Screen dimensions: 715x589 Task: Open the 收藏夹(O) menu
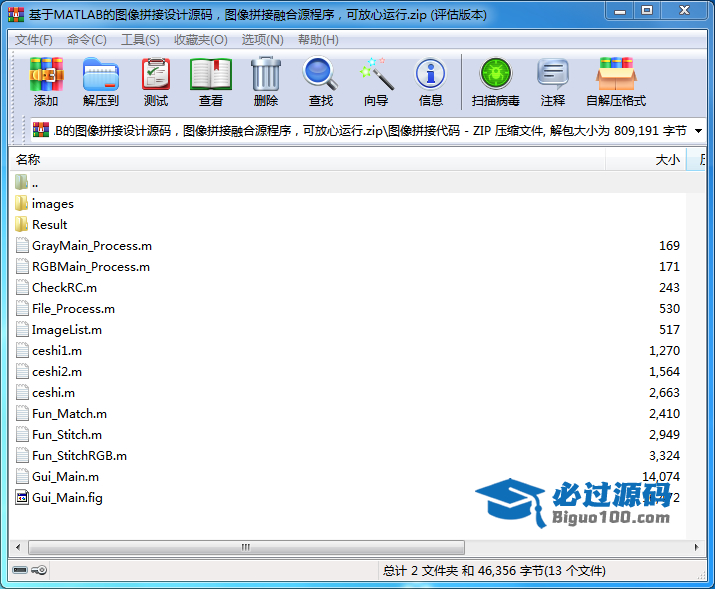point(201,40)
